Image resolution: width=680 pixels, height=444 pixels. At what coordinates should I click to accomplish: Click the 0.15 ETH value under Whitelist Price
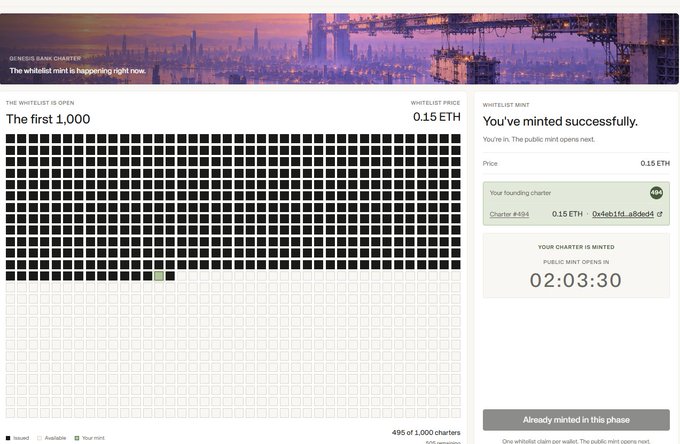[437, 117]
